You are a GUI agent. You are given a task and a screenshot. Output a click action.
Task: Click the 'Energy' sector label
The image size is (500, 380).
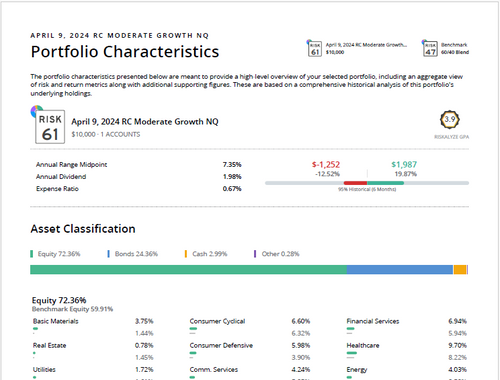pyautogui.click(x=357, y=370)
